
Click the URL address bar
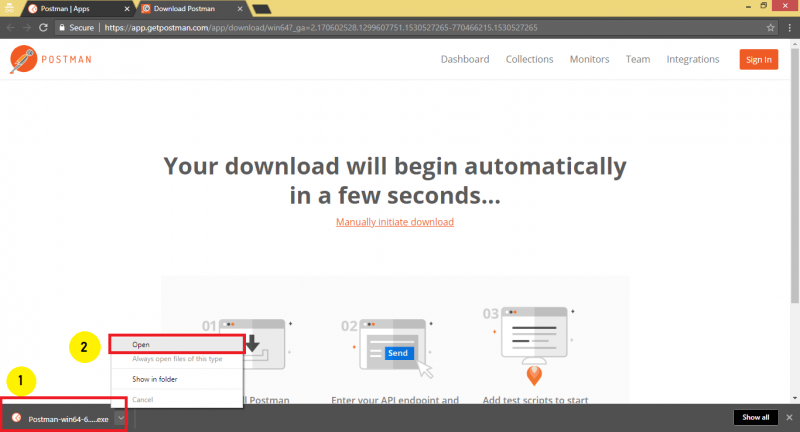click(400, 28)
